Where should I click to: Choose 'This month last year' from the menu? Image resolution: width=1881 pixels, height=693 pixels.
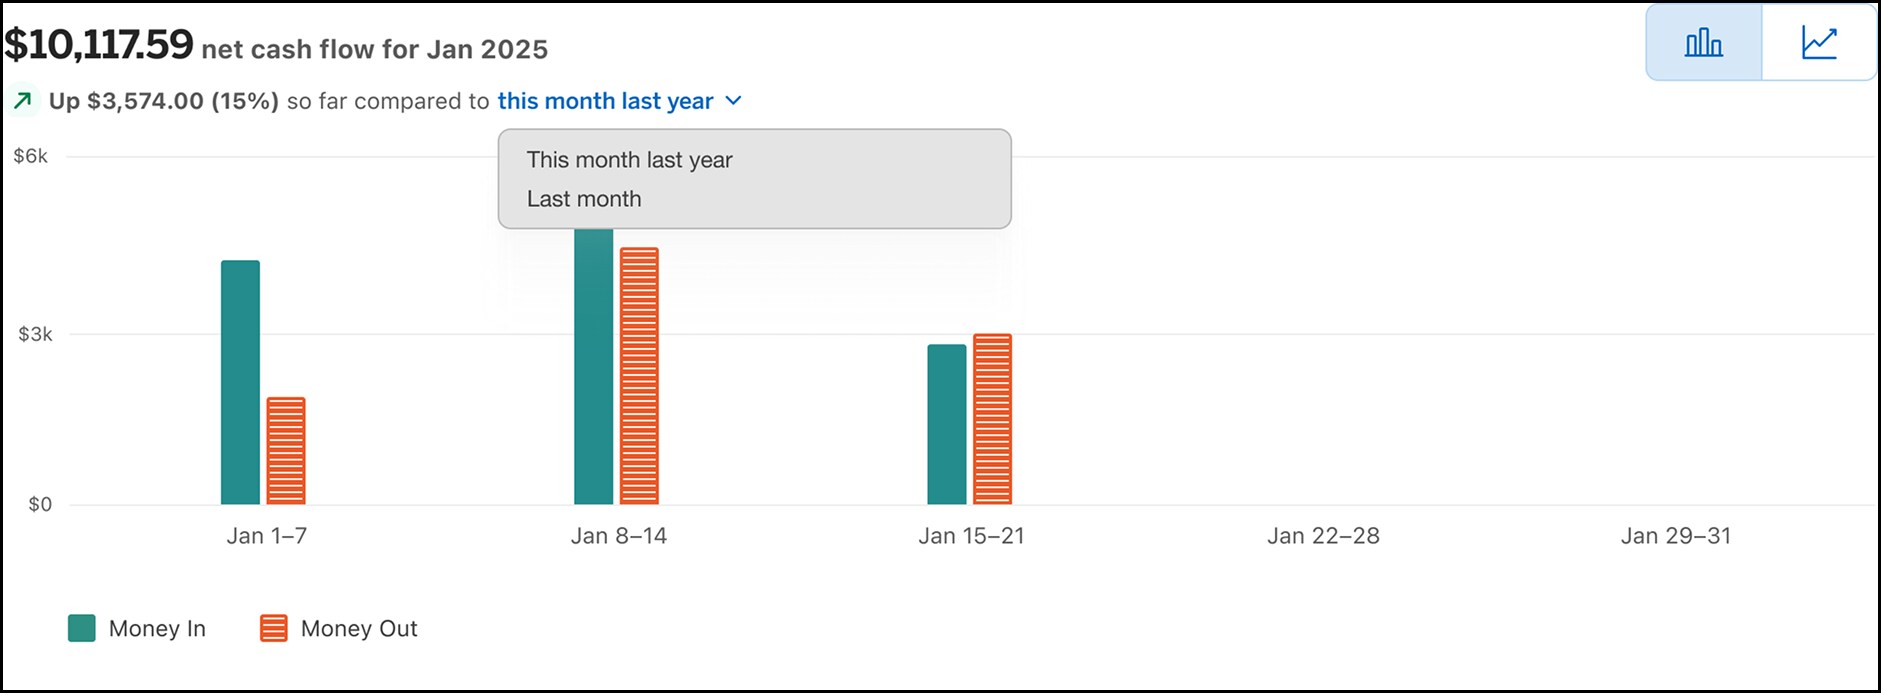(x=630, y=159)
